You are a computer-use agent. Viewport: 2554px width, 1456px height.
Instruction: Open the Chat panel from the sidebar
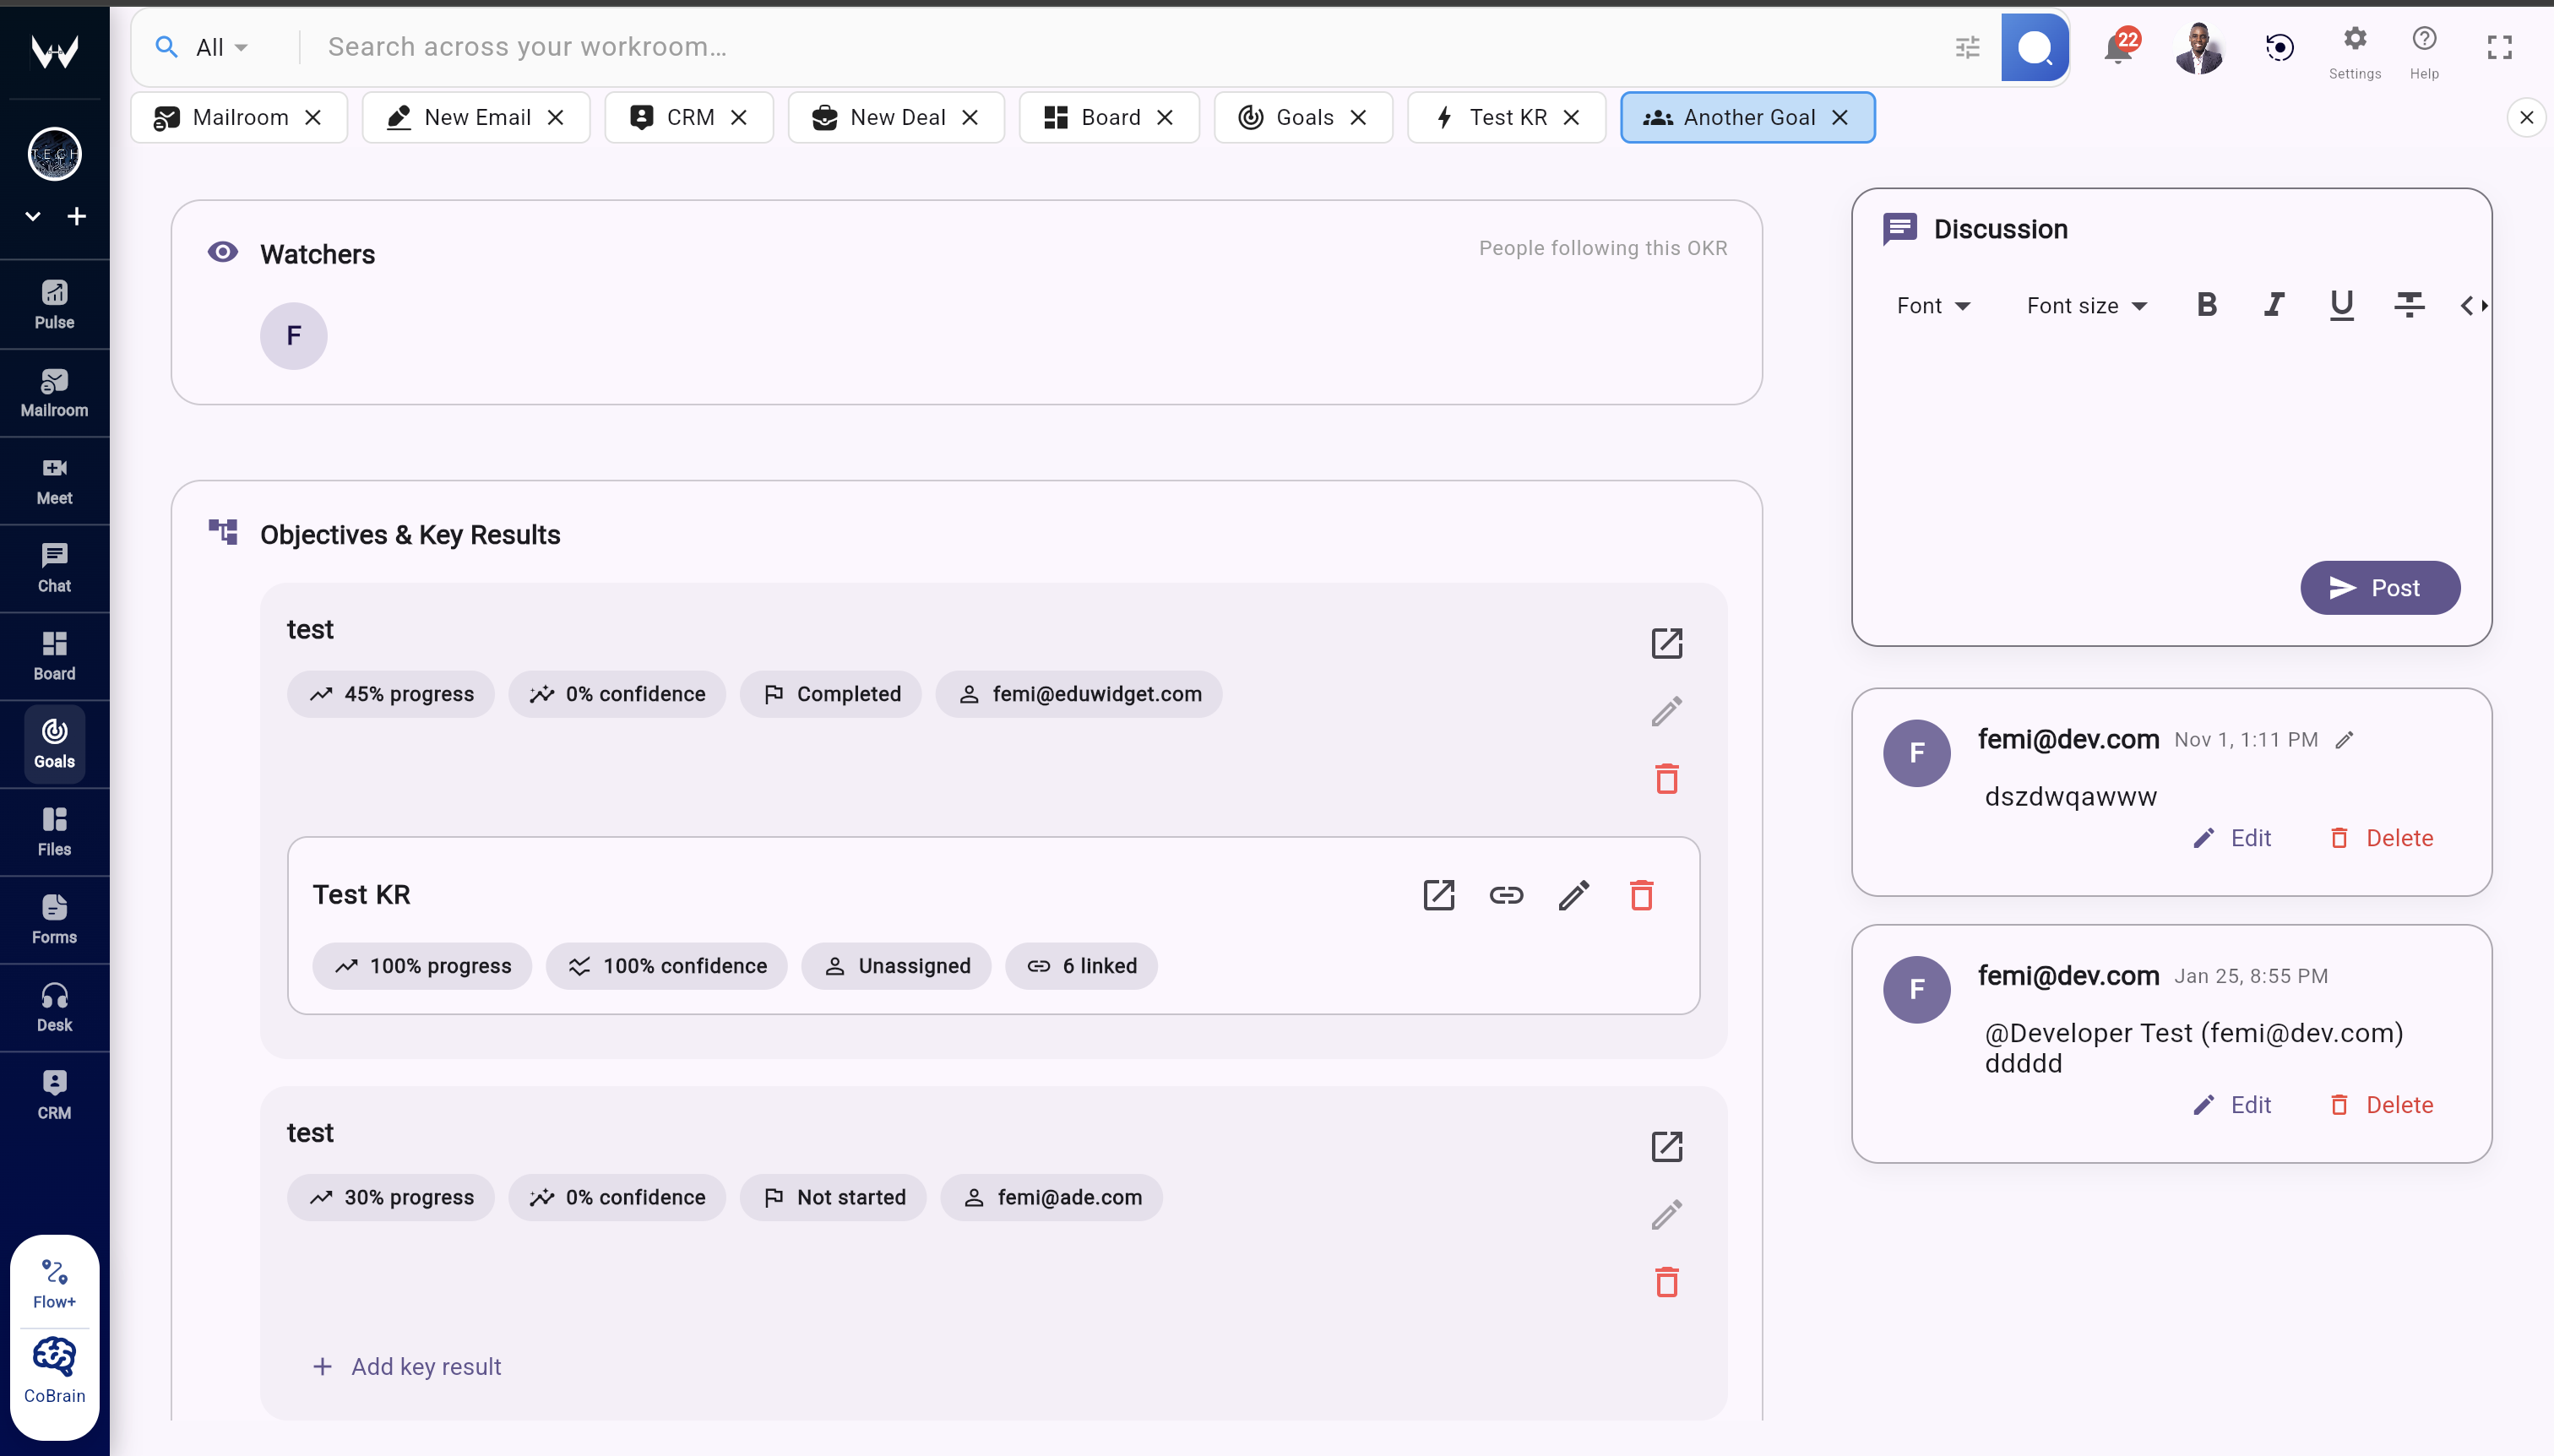54,567
